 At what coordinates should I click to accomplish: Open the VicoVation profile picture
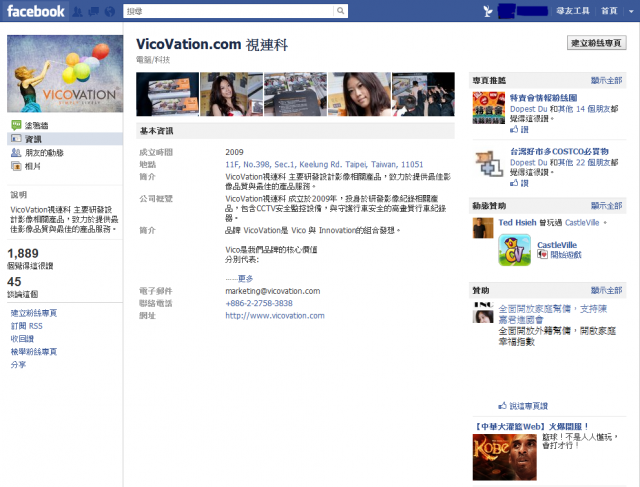point(65,73)
